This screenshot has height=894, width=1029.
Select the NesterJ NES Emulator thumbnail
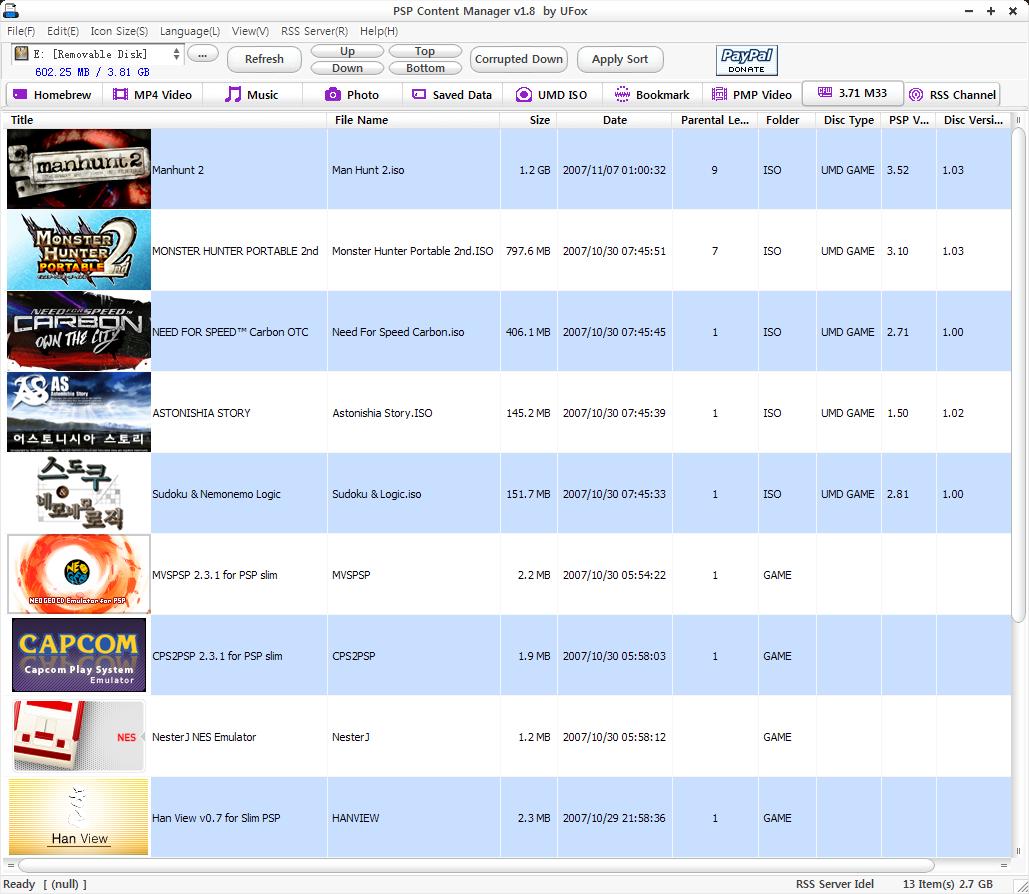[79, 736]
